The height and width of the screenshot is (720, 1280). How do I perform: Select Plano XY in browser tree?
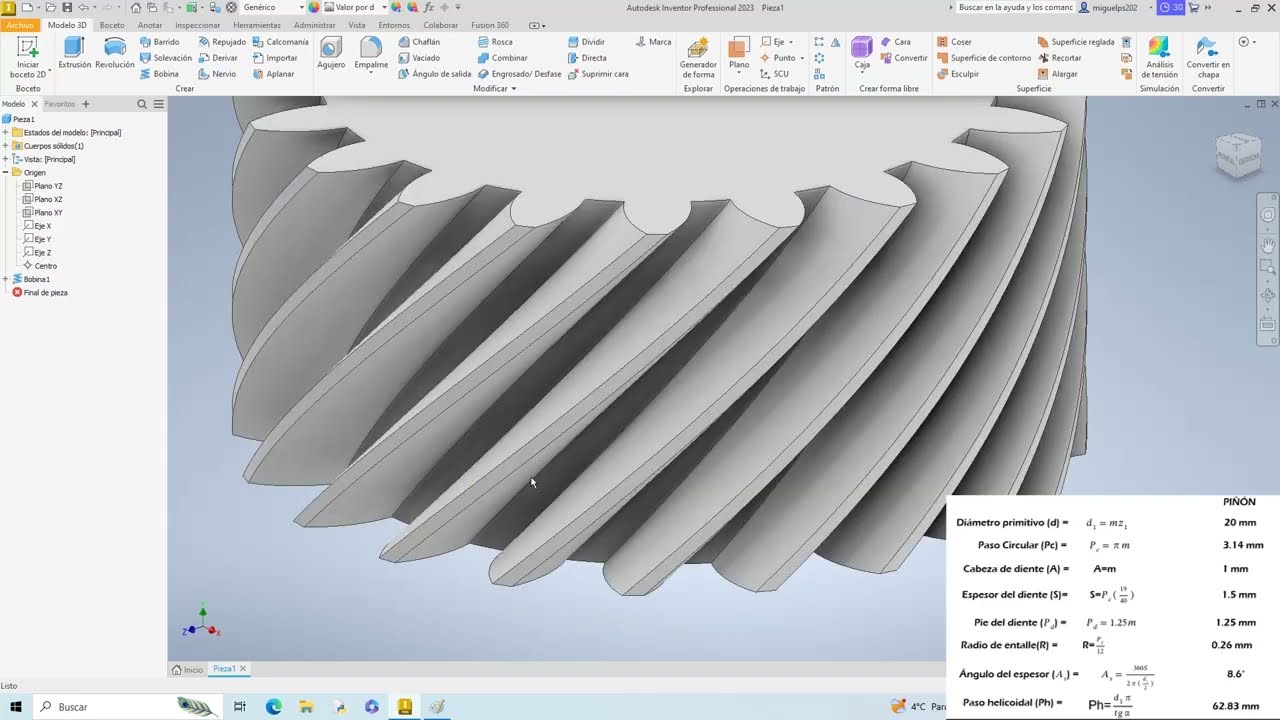(x=43, y=212)
